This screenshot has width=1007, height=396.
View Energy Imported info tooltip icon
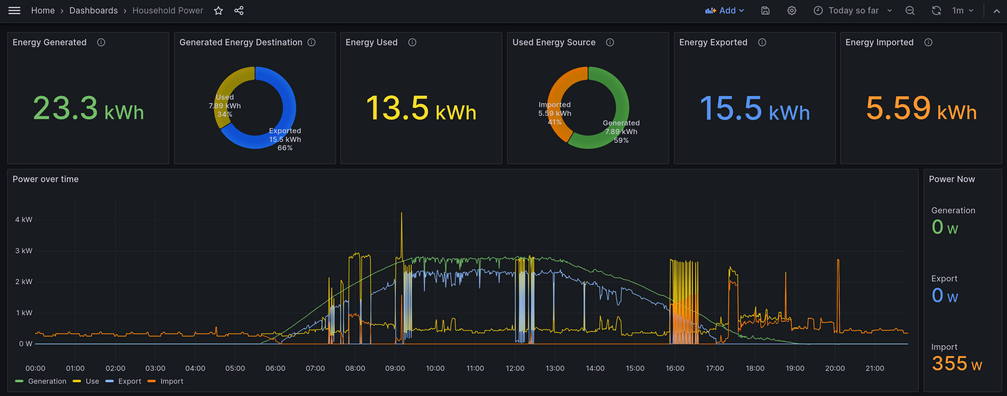(x=928, y=42)
